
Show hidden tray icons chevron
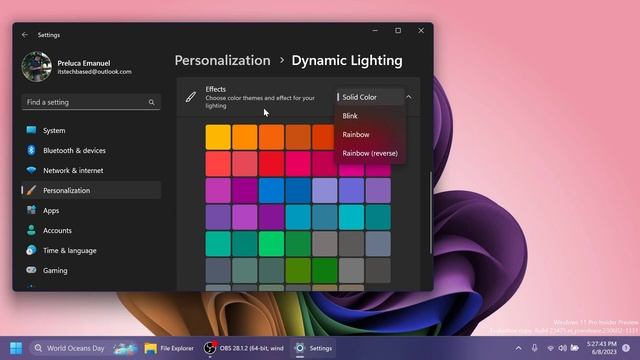518,348
